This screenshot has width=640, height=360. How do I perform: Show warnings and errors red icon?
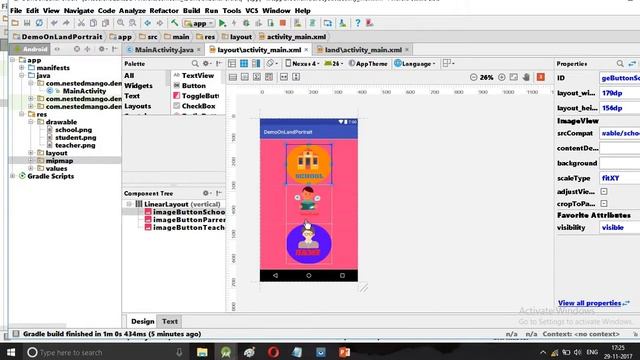(x=541, y=77)
